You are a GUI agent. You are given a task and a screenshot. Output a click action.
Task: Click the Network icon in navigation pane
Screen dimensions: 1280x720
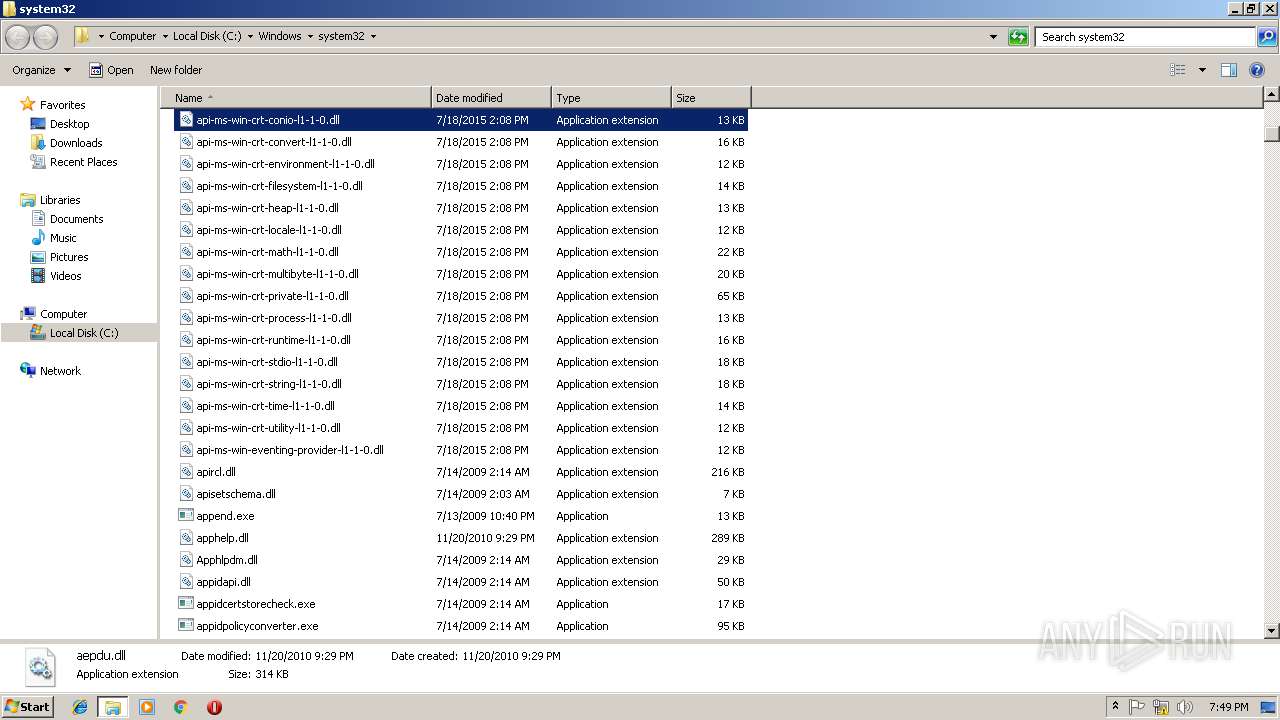click(x=28, y=371)
